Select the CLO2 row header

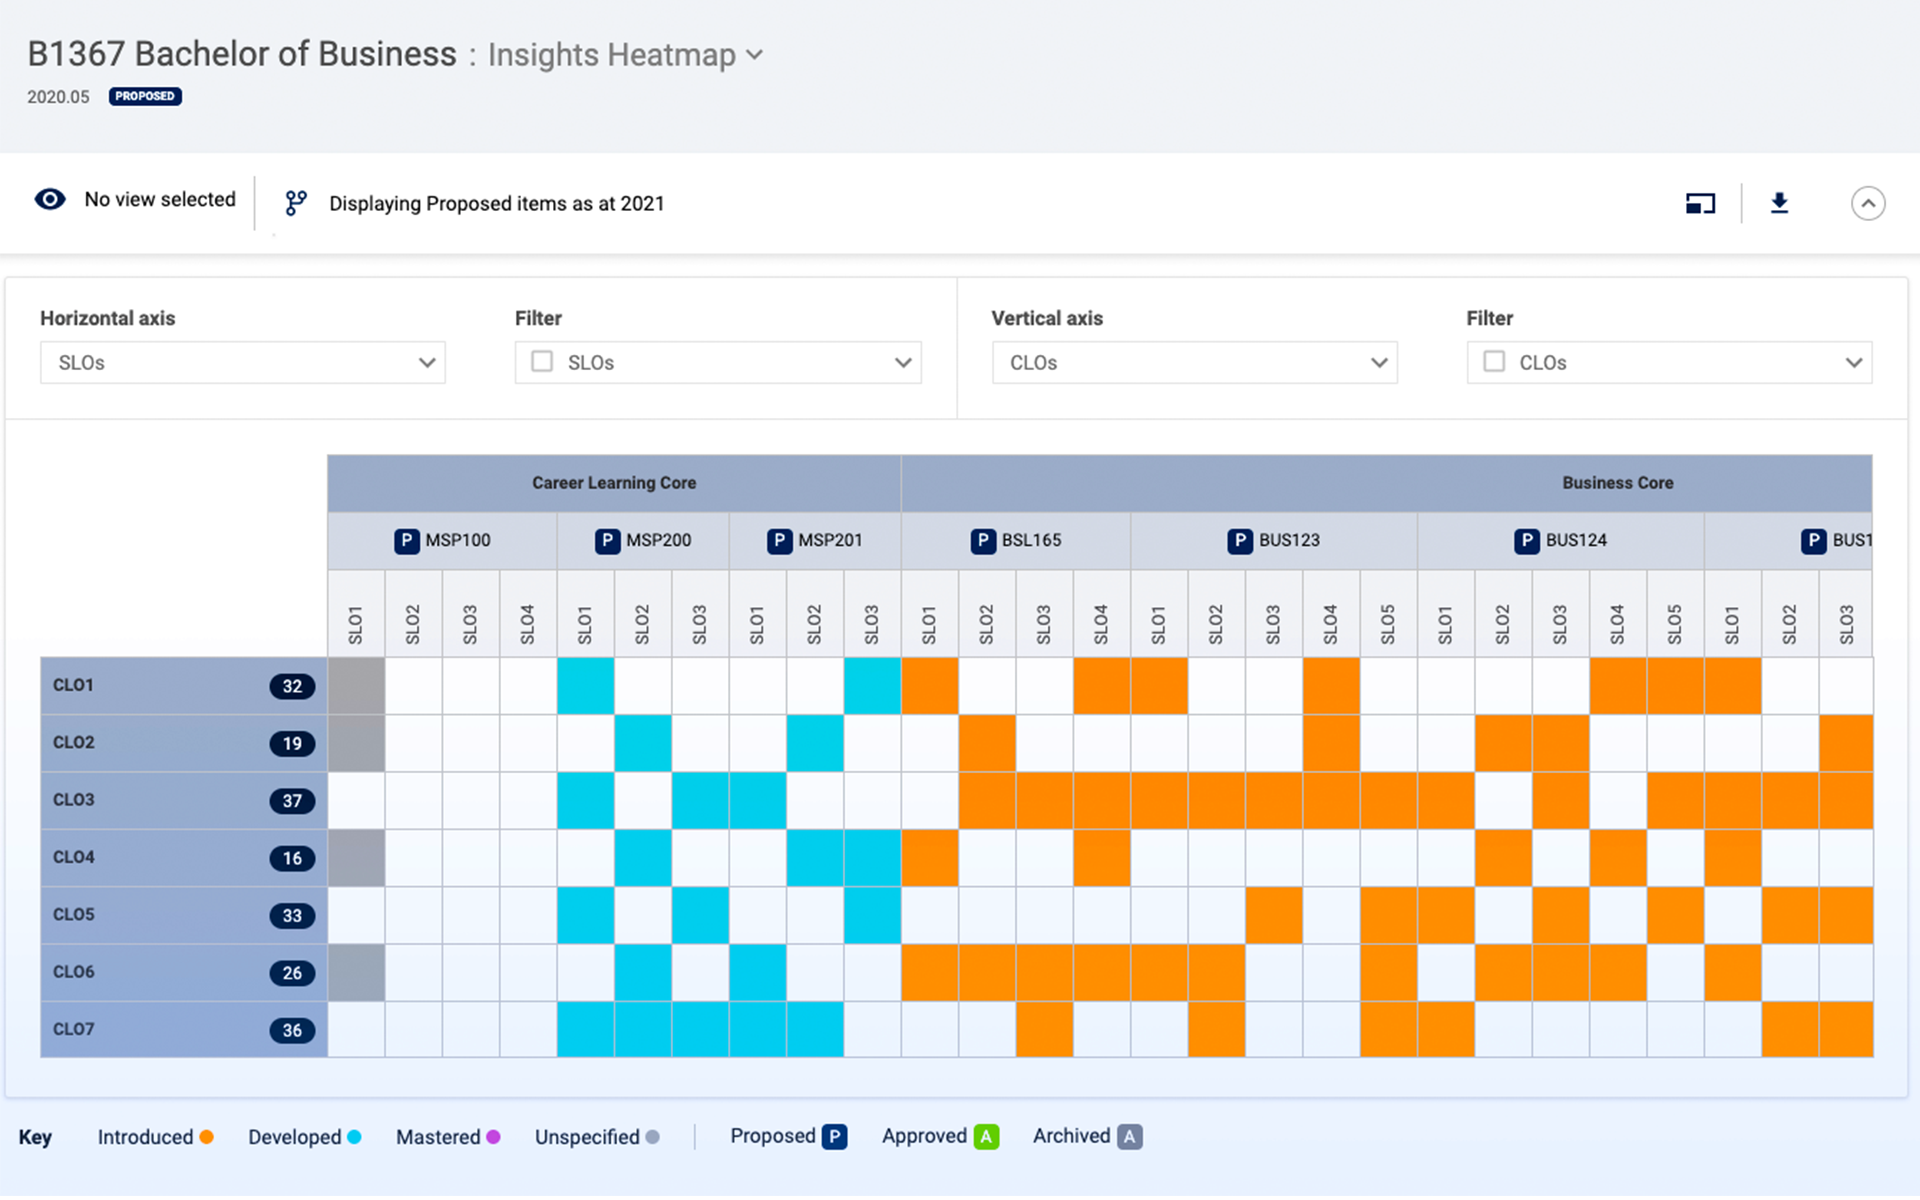click(x=184, y=743)
